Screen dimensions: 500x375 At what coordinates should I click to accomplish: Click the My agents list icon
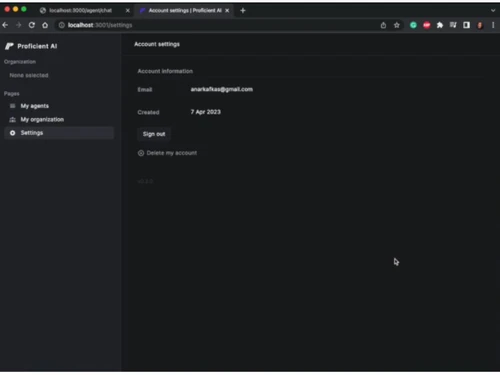(12, 106)
